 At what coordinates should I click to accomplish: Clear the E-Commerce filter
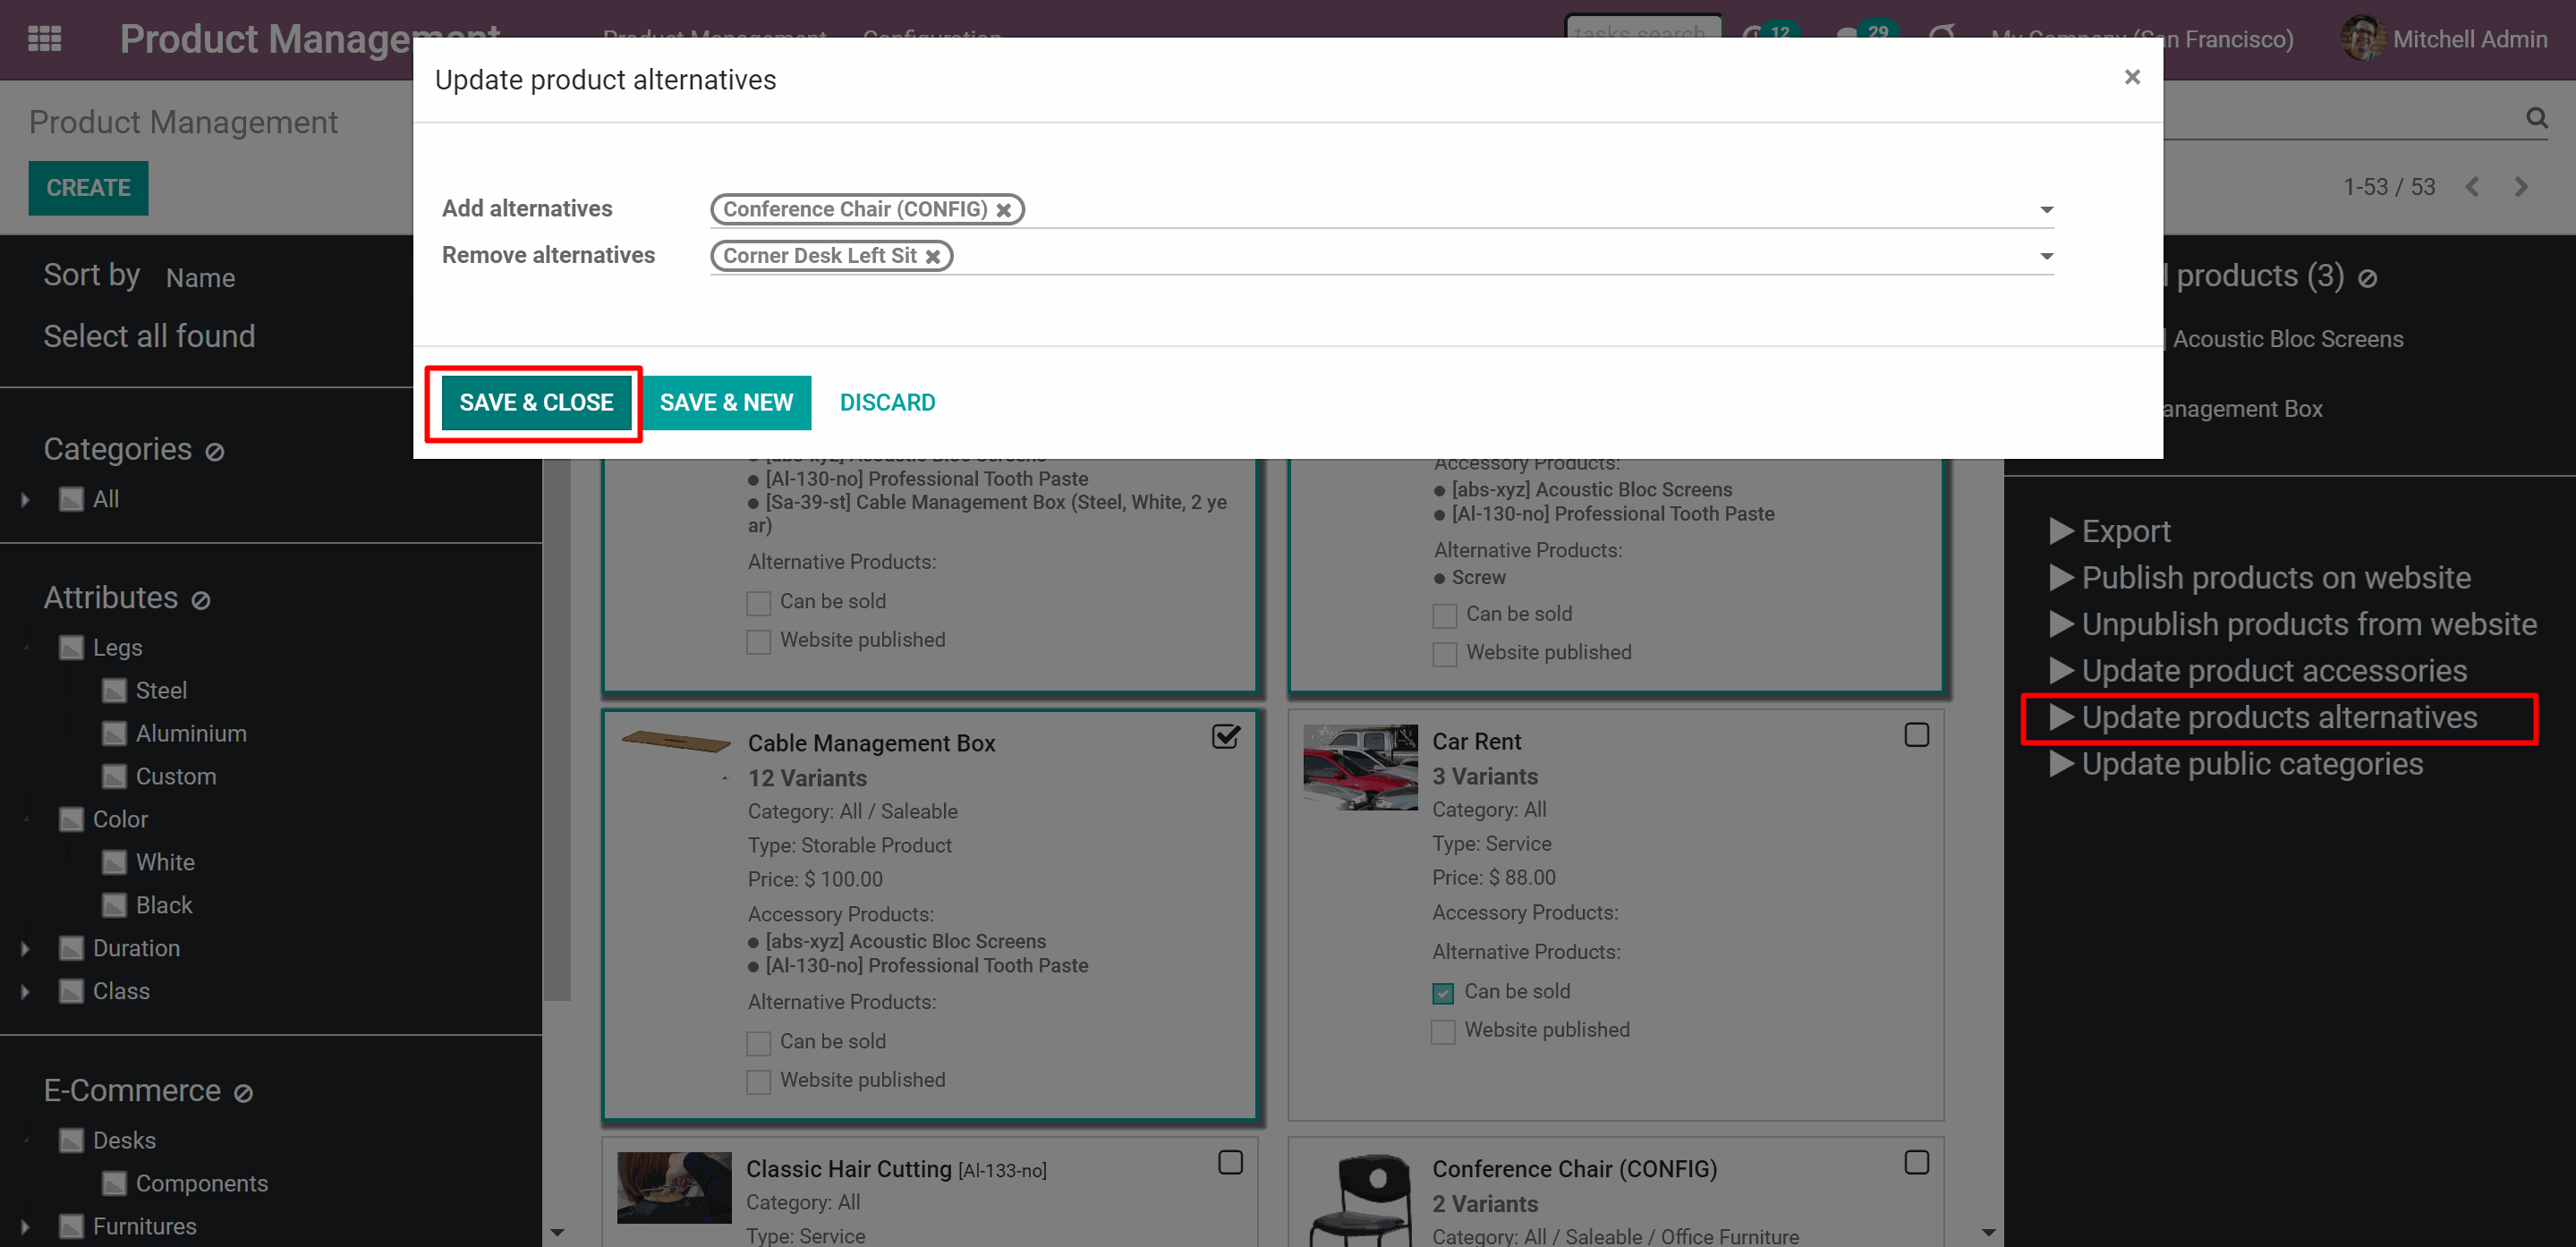tap(242, 1093)
